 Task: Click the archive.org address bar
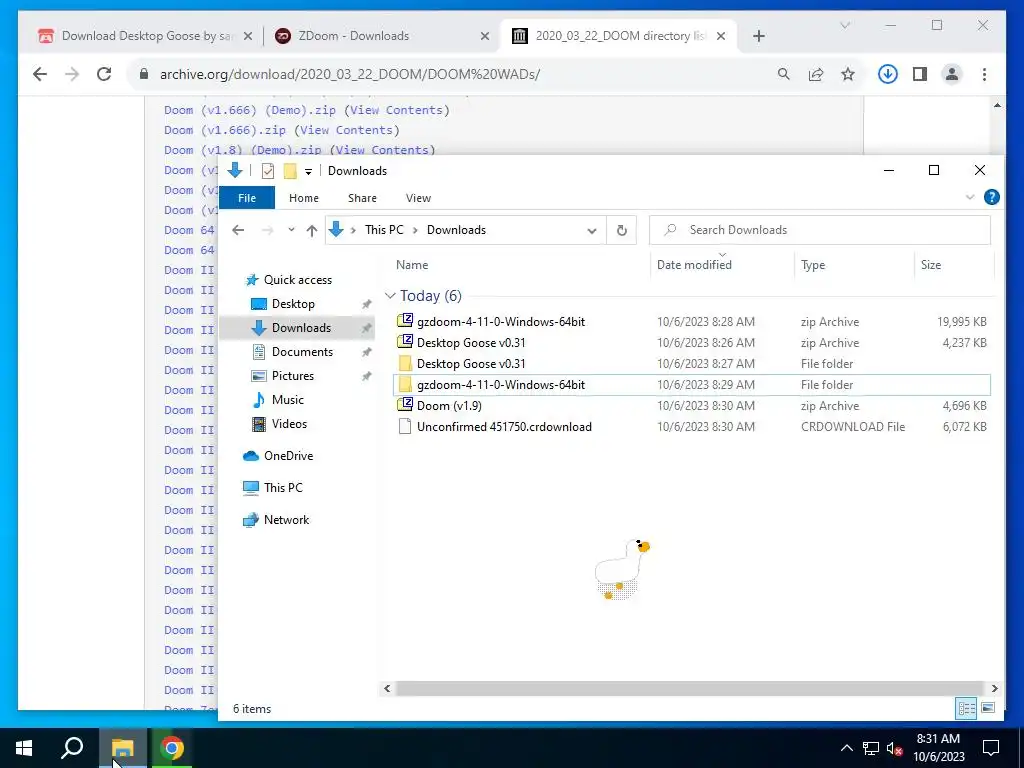tap(451, 74)
